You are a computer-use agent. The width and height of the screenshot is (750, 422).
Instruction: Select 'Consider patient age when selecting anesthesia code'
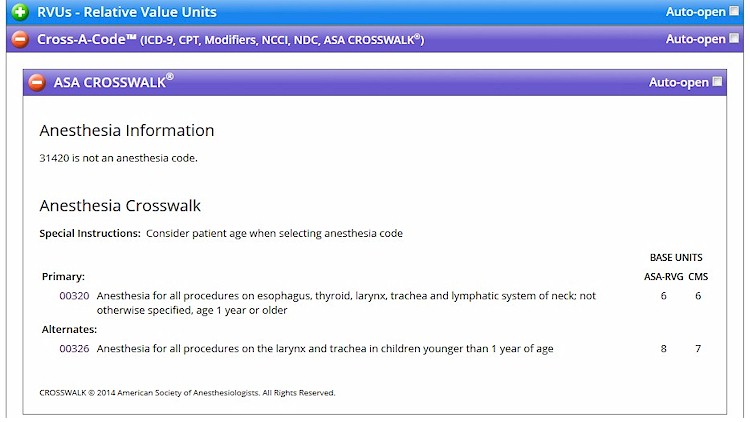pyautogui.click(x=274, y=233)
